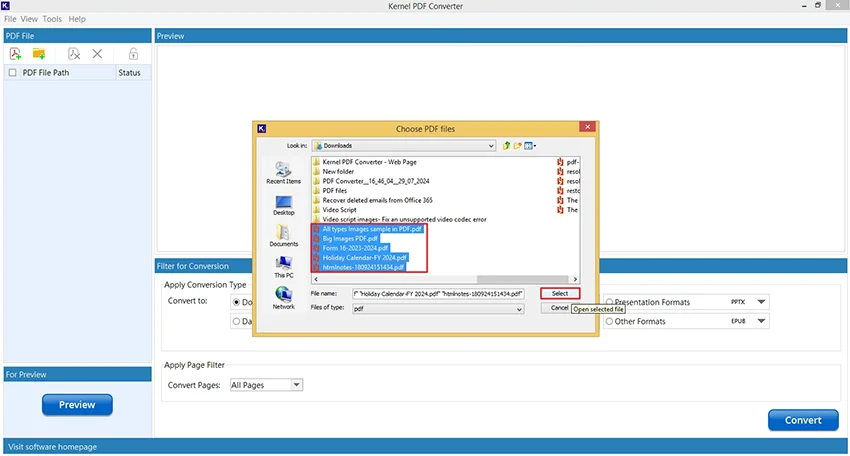The width and height of the screenshot is (850, 456).
Task: Click the Create New Folder icon
Action: pos(518,145)
